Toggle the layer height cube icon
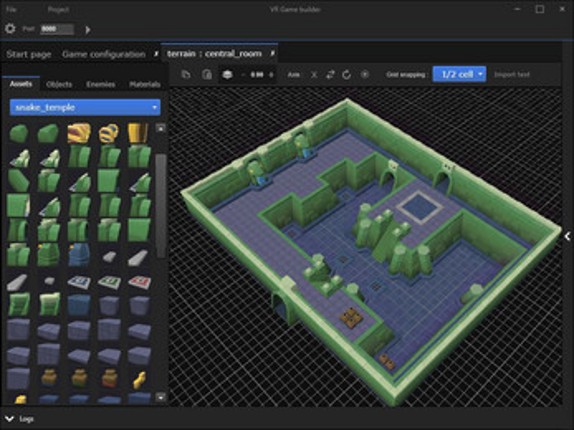This screenshot has height=430, width=574. 227,75
